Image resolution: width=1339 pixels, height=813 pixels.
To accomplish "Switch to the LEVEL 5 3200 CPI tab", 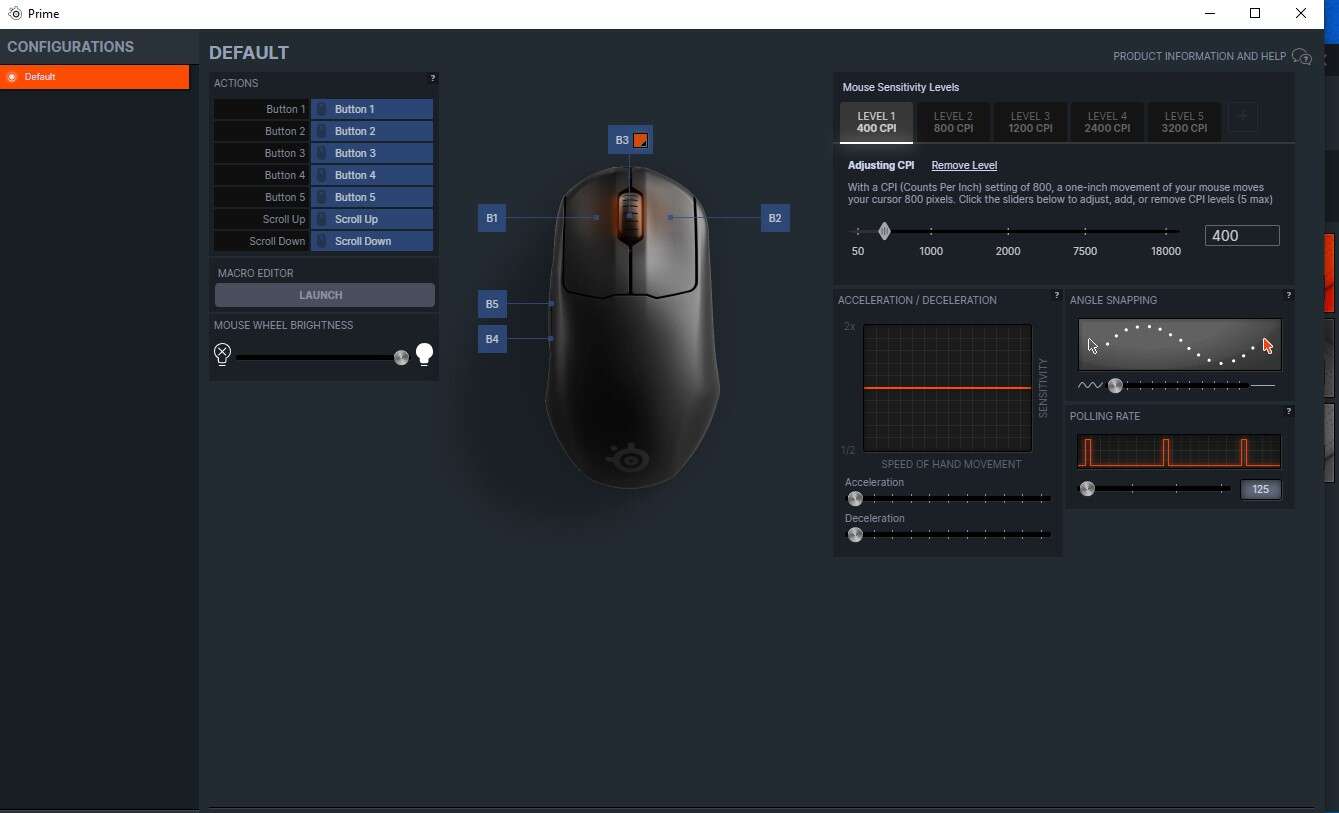I will [x=1184, y=122].
